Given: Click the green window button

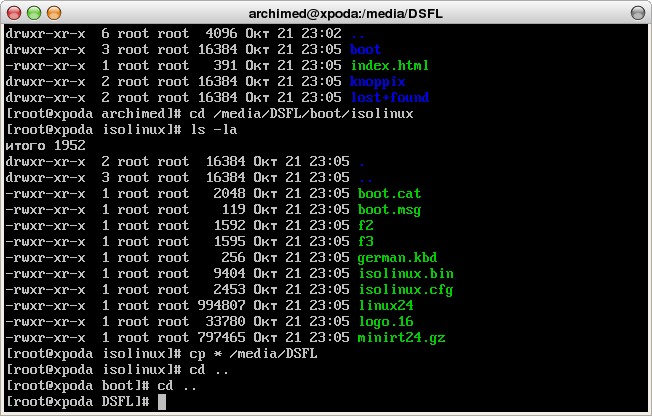Looking at the screenshot, I should click(x=34, y=13).
